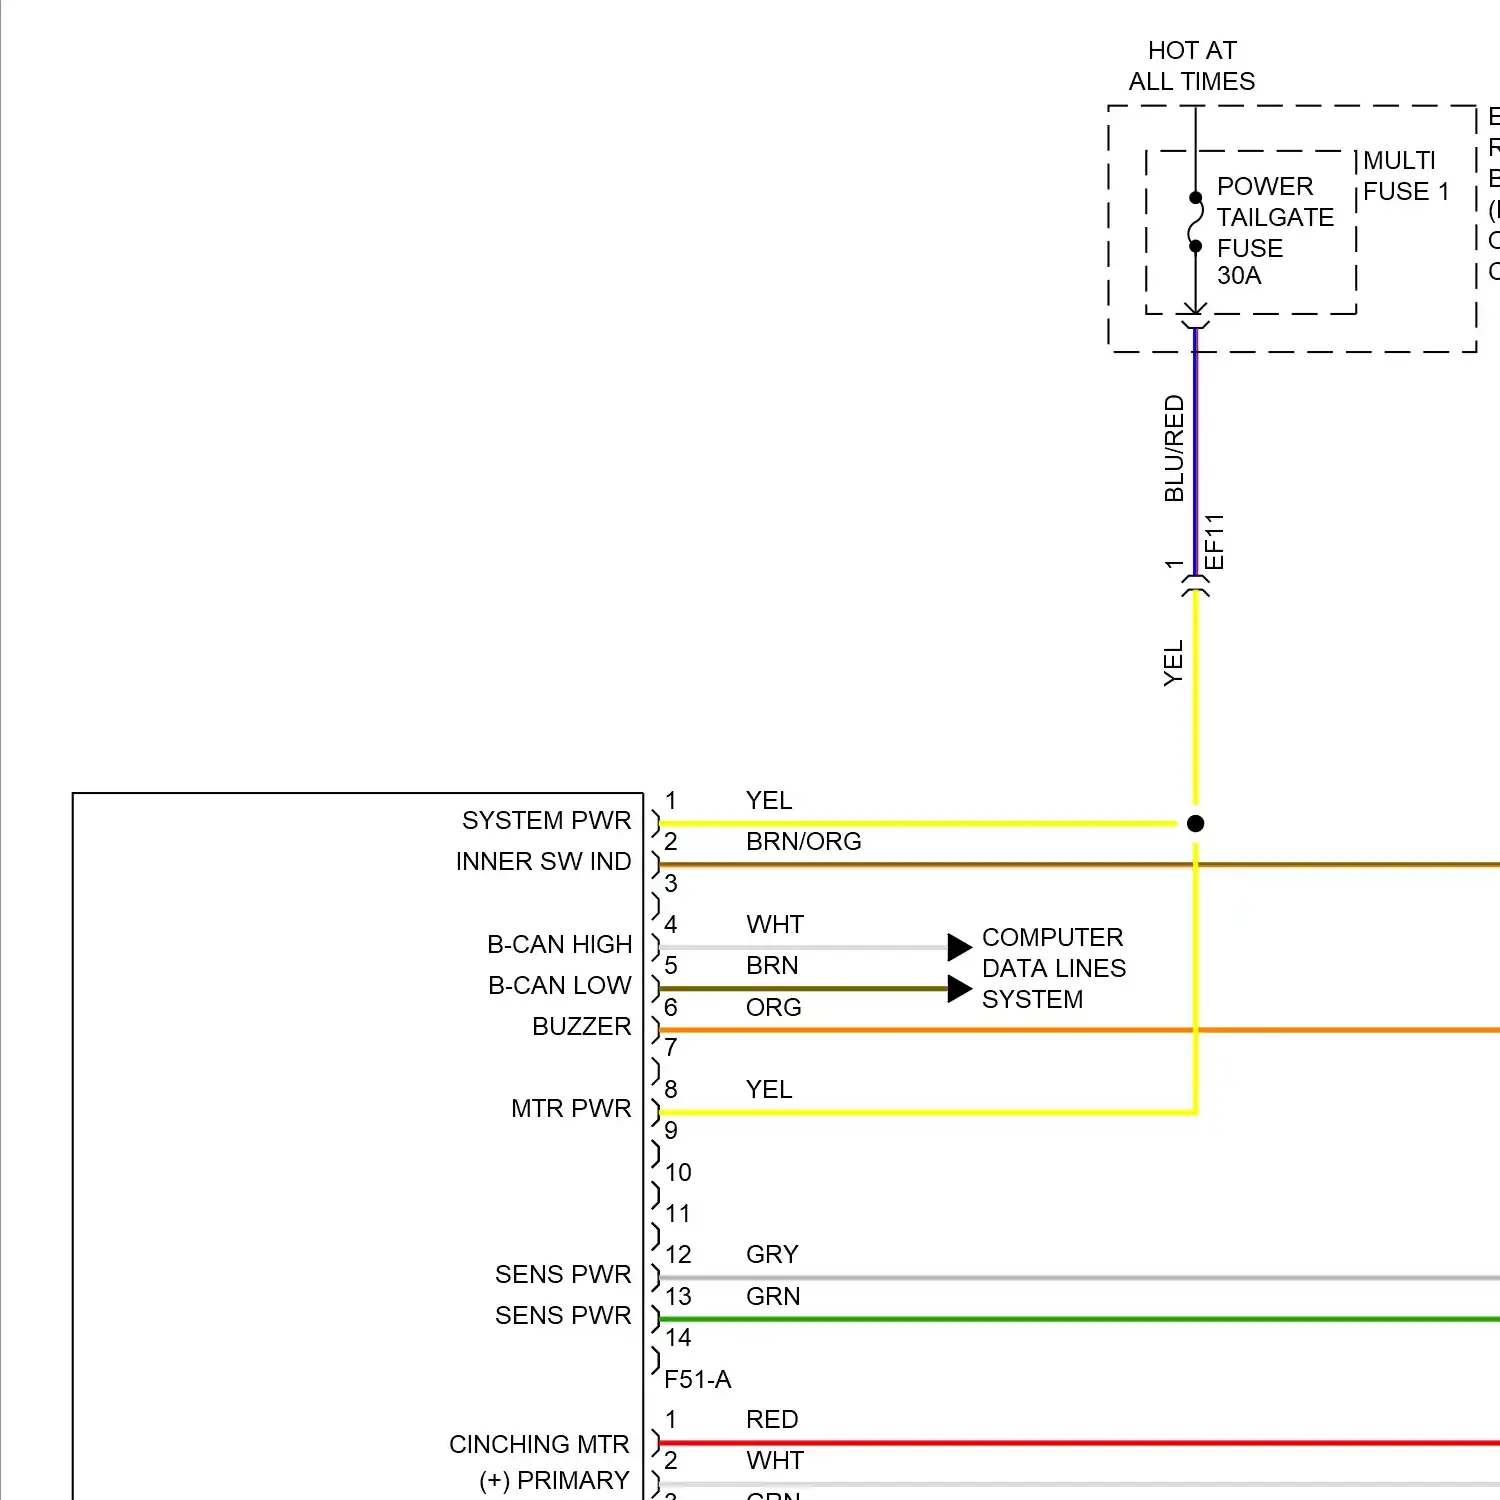This screenshot has width=1500, height=1500.
Task: Click the "EF11" connector label
Action: tap(1214, 541)
